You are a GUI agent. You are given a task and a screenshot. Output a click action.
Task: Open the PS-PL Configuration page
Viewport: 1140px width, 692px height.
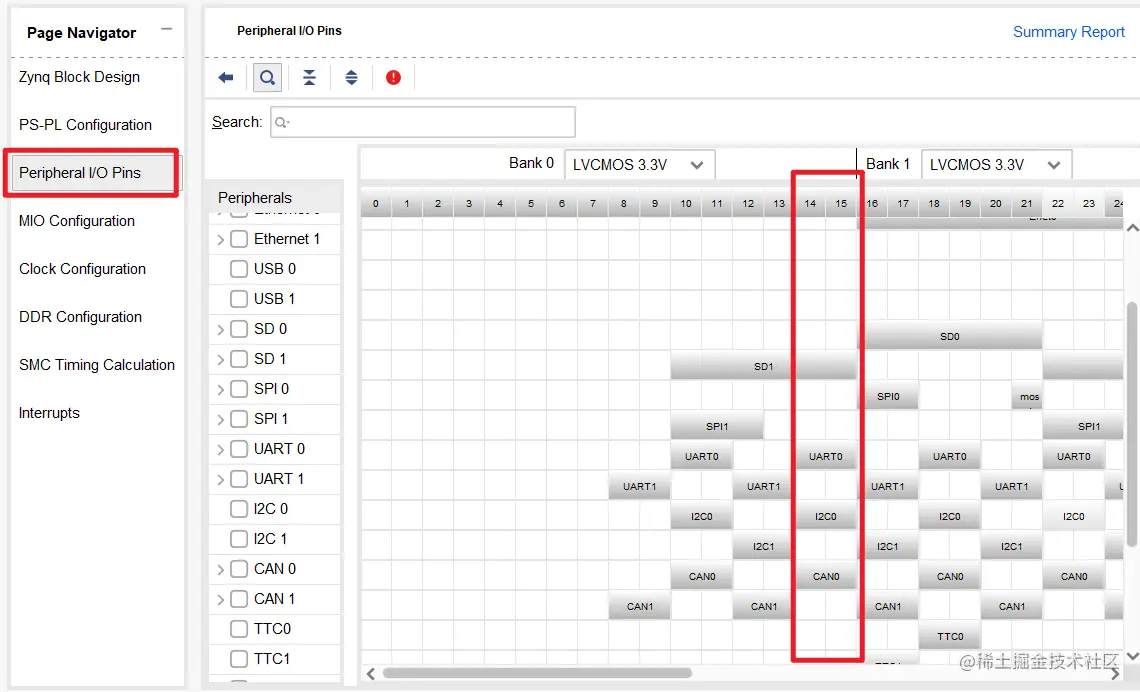pos(85,125)
